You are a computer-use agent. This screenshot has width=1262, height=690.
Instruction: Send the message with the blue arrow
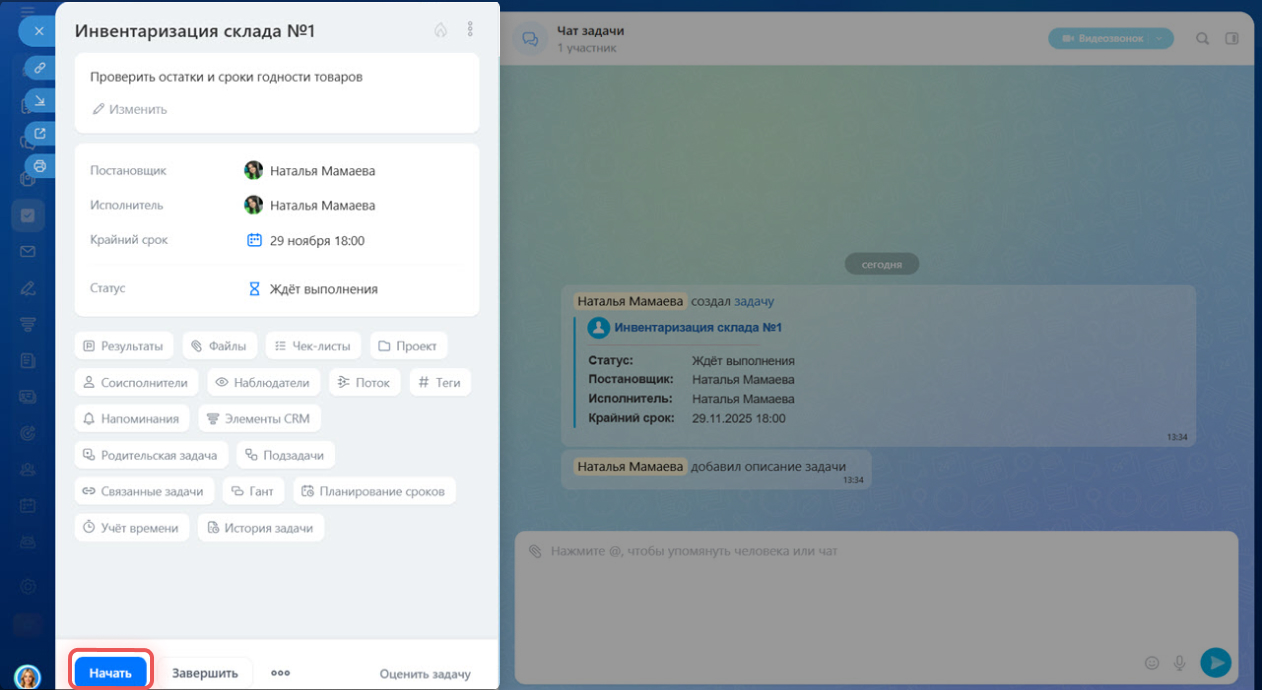click(x=1215, y=662)
